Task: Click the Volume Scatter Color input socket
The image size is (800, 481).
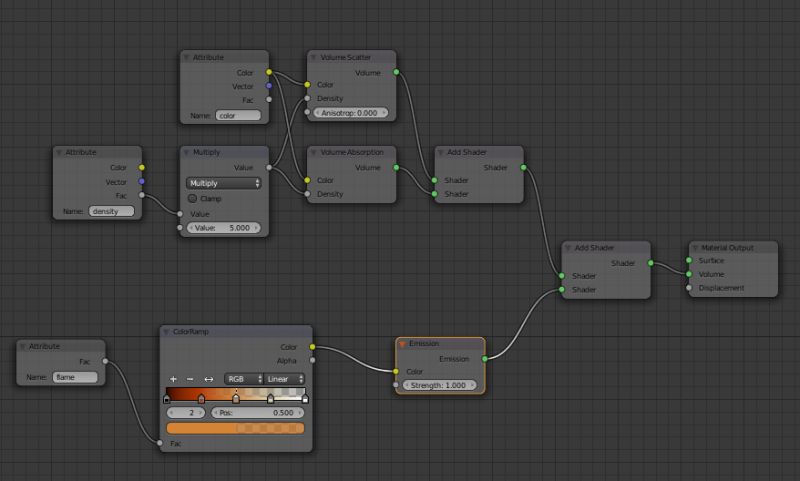Action: coord(307,85)
